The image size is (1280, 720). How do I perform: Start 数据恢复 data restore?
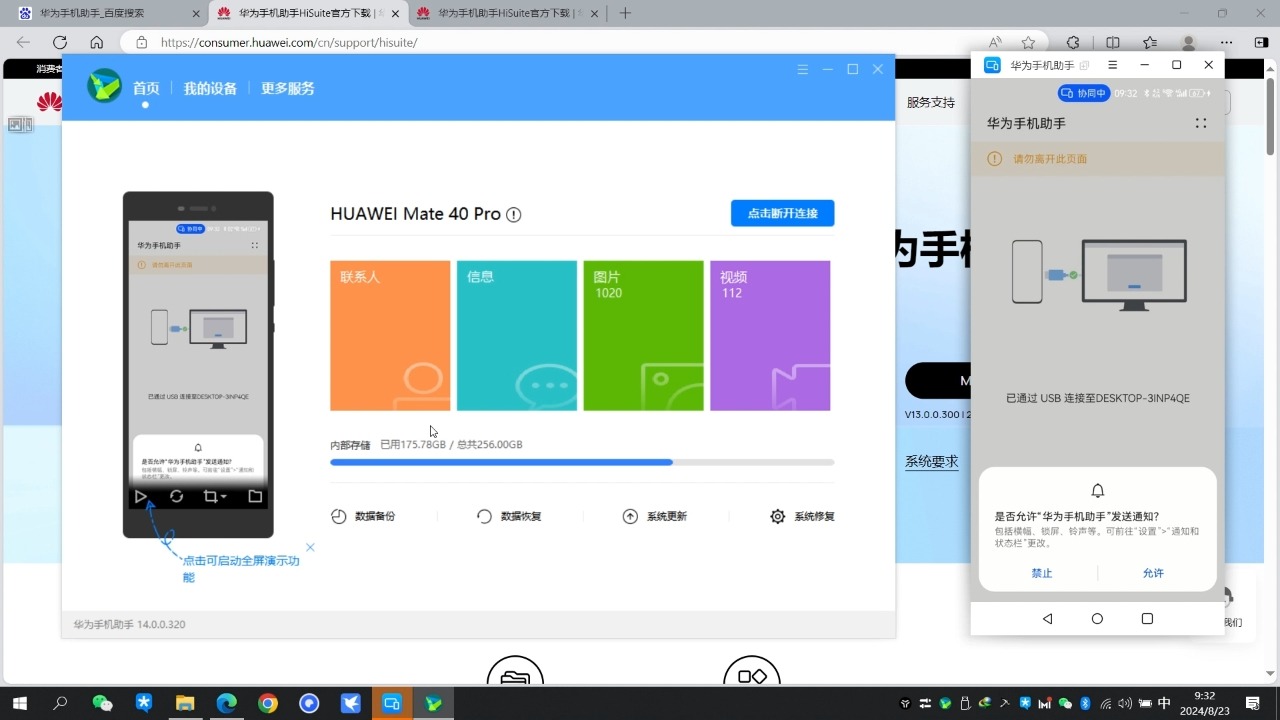click(510, 517)
